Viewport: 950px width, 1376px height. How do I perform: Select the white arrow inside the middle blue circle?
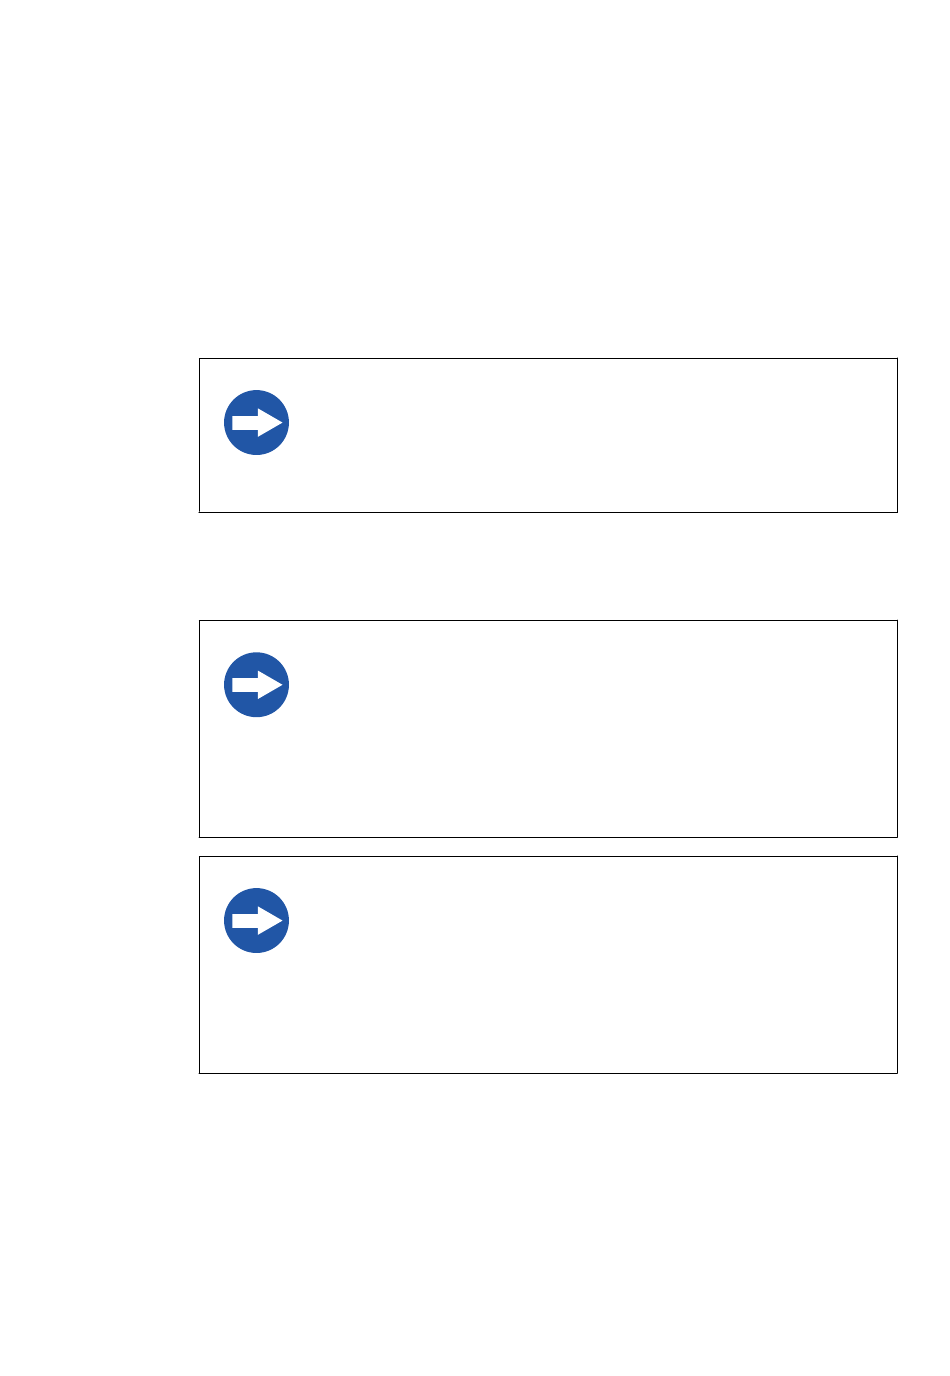click(259, 685)
